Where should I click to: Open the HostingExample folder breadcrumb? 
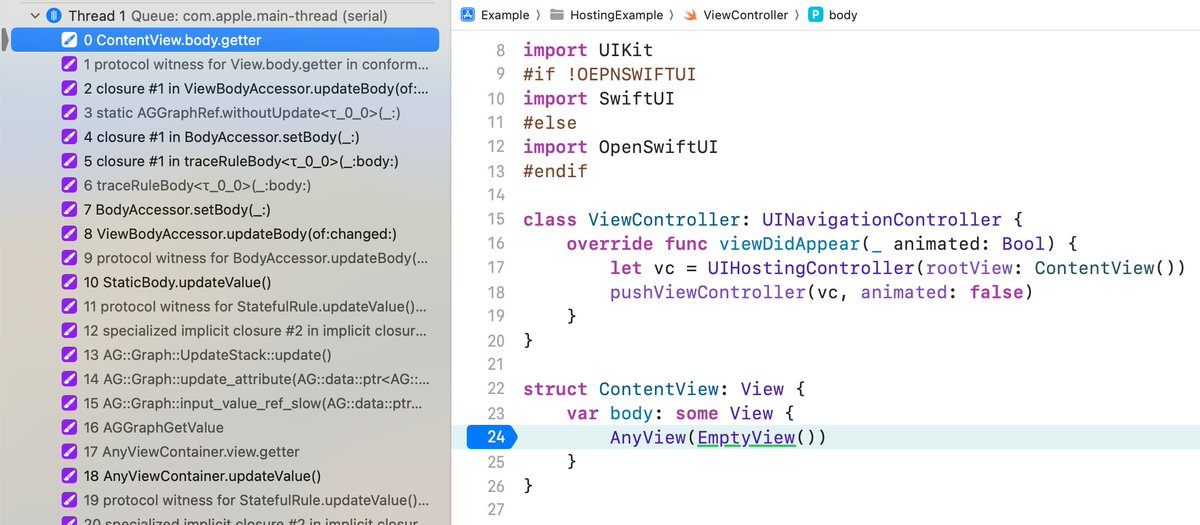[617, 15]
